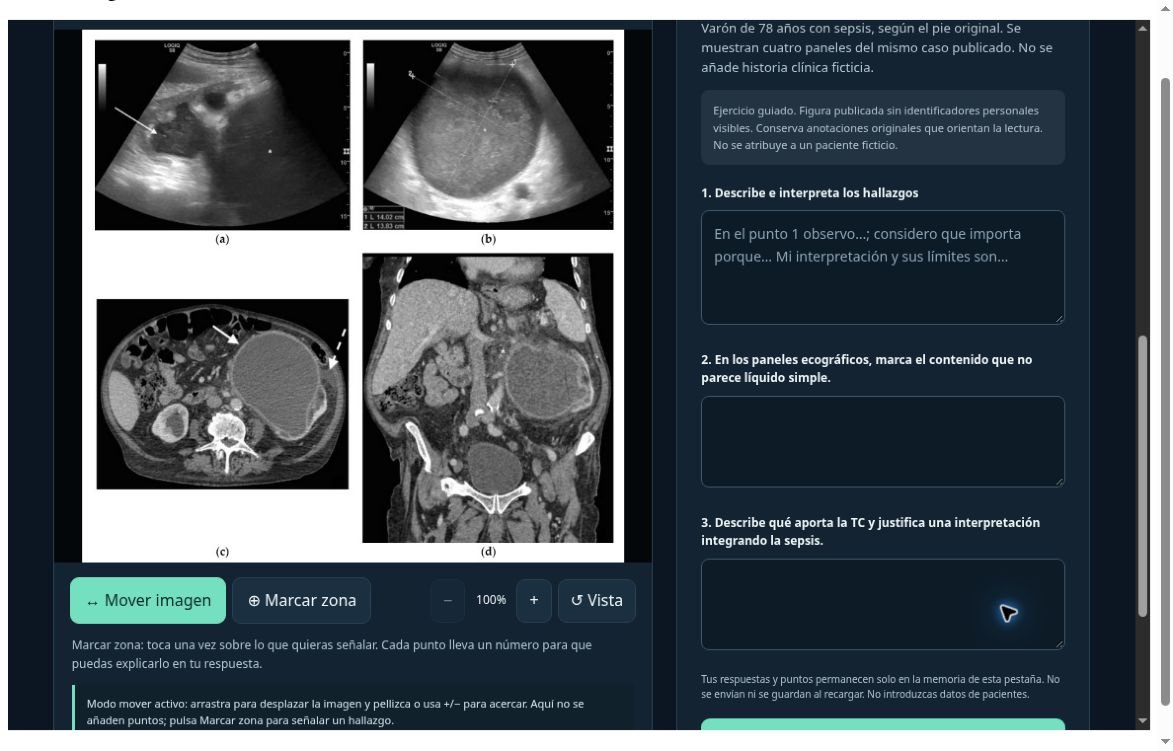Viewport: 1173px width, 751px height.
Task: Click the 100% zoom level indicator
Action: tap(491, 600)
